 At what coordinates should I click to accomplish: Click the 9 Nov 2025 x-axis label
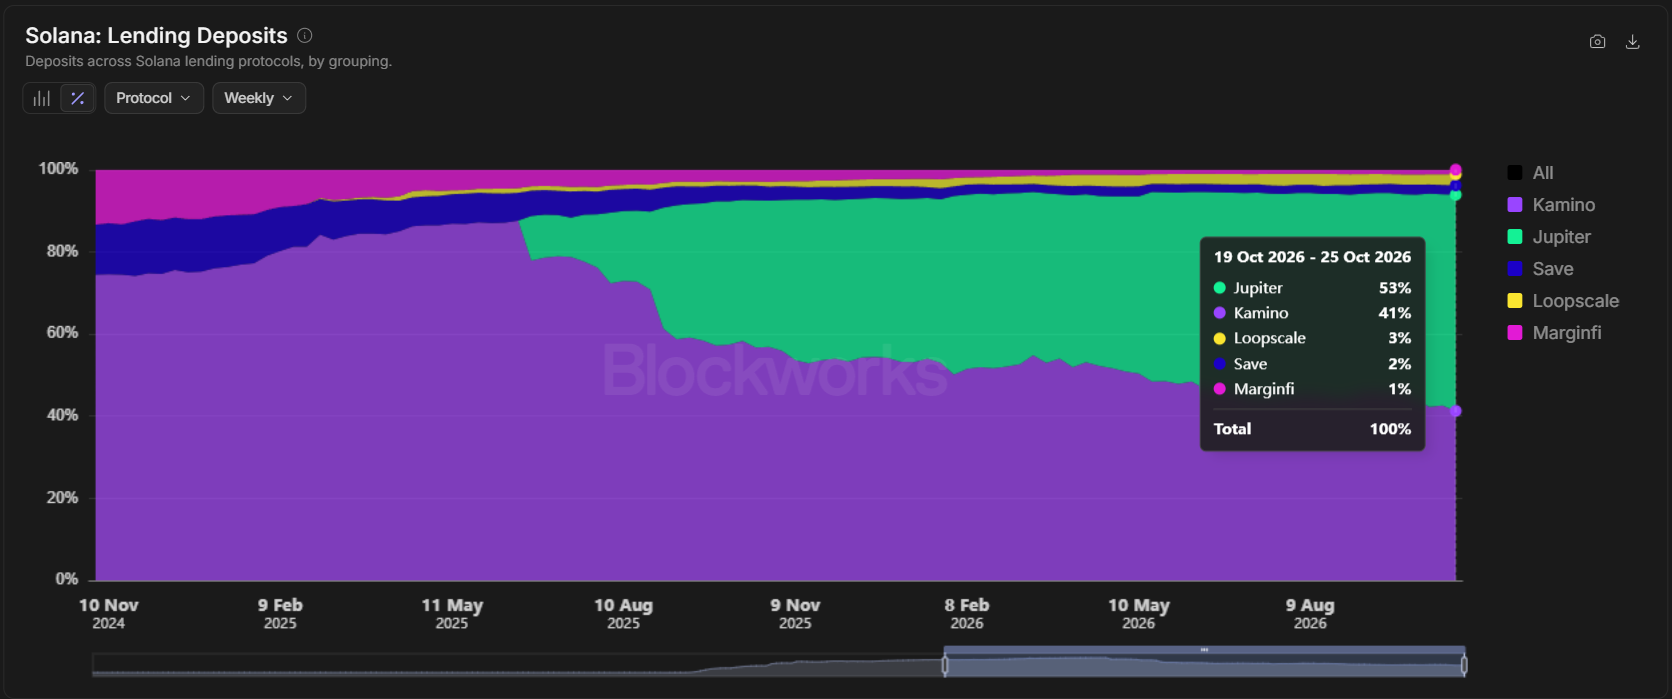pyautogui.click(x=795, y=614)
